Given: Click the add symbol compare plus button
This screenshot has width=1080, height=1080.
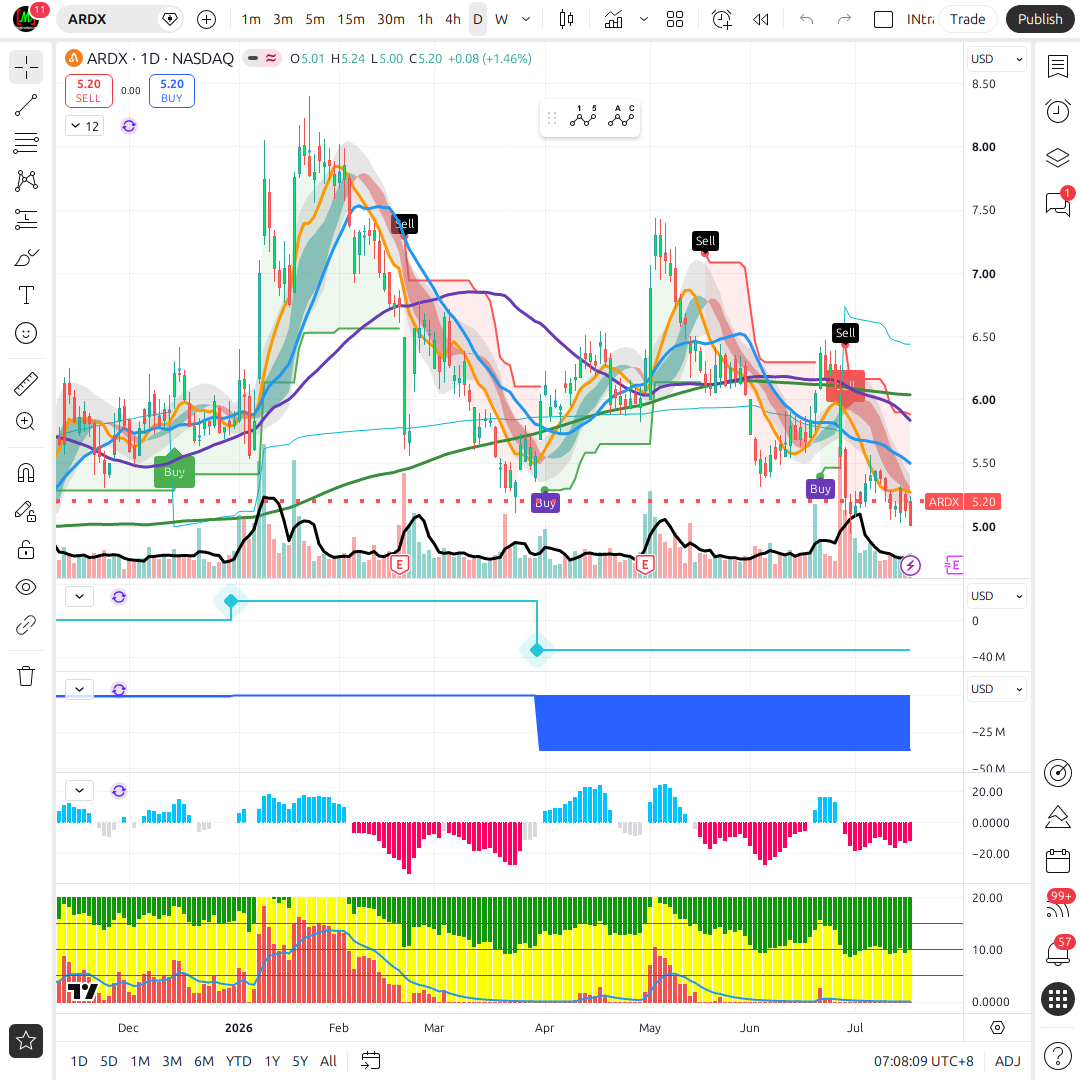Looking at the screenshot, I should [206, 19].
